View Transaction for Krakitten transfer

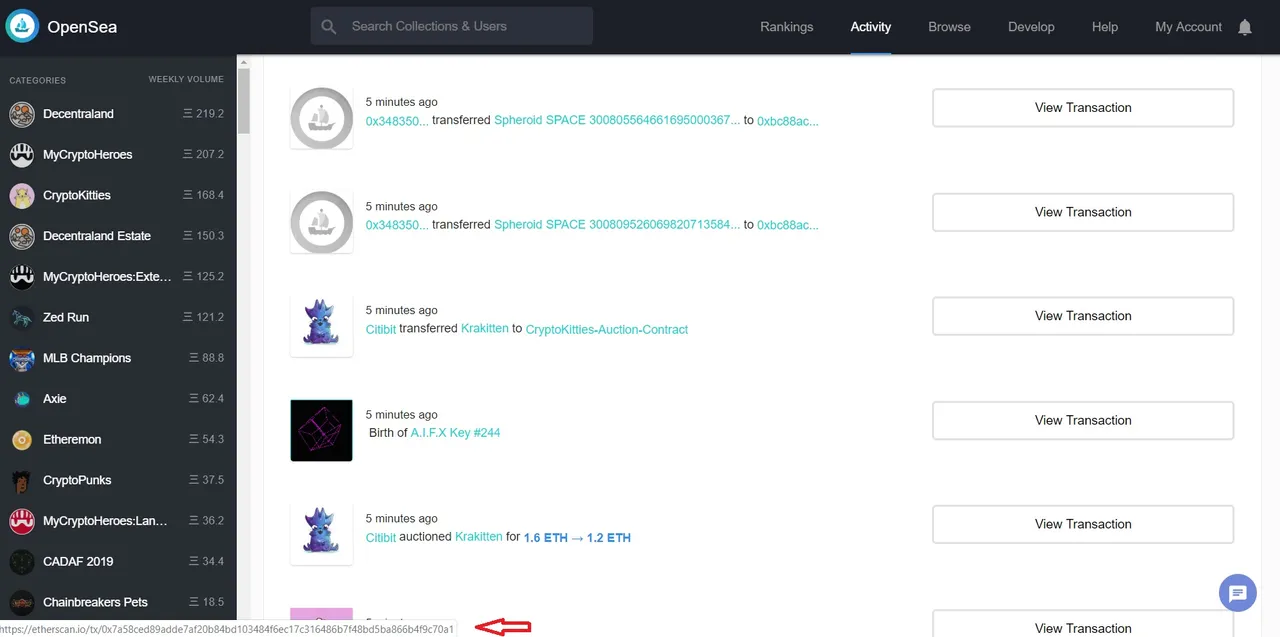click(x=1083, y=316)
